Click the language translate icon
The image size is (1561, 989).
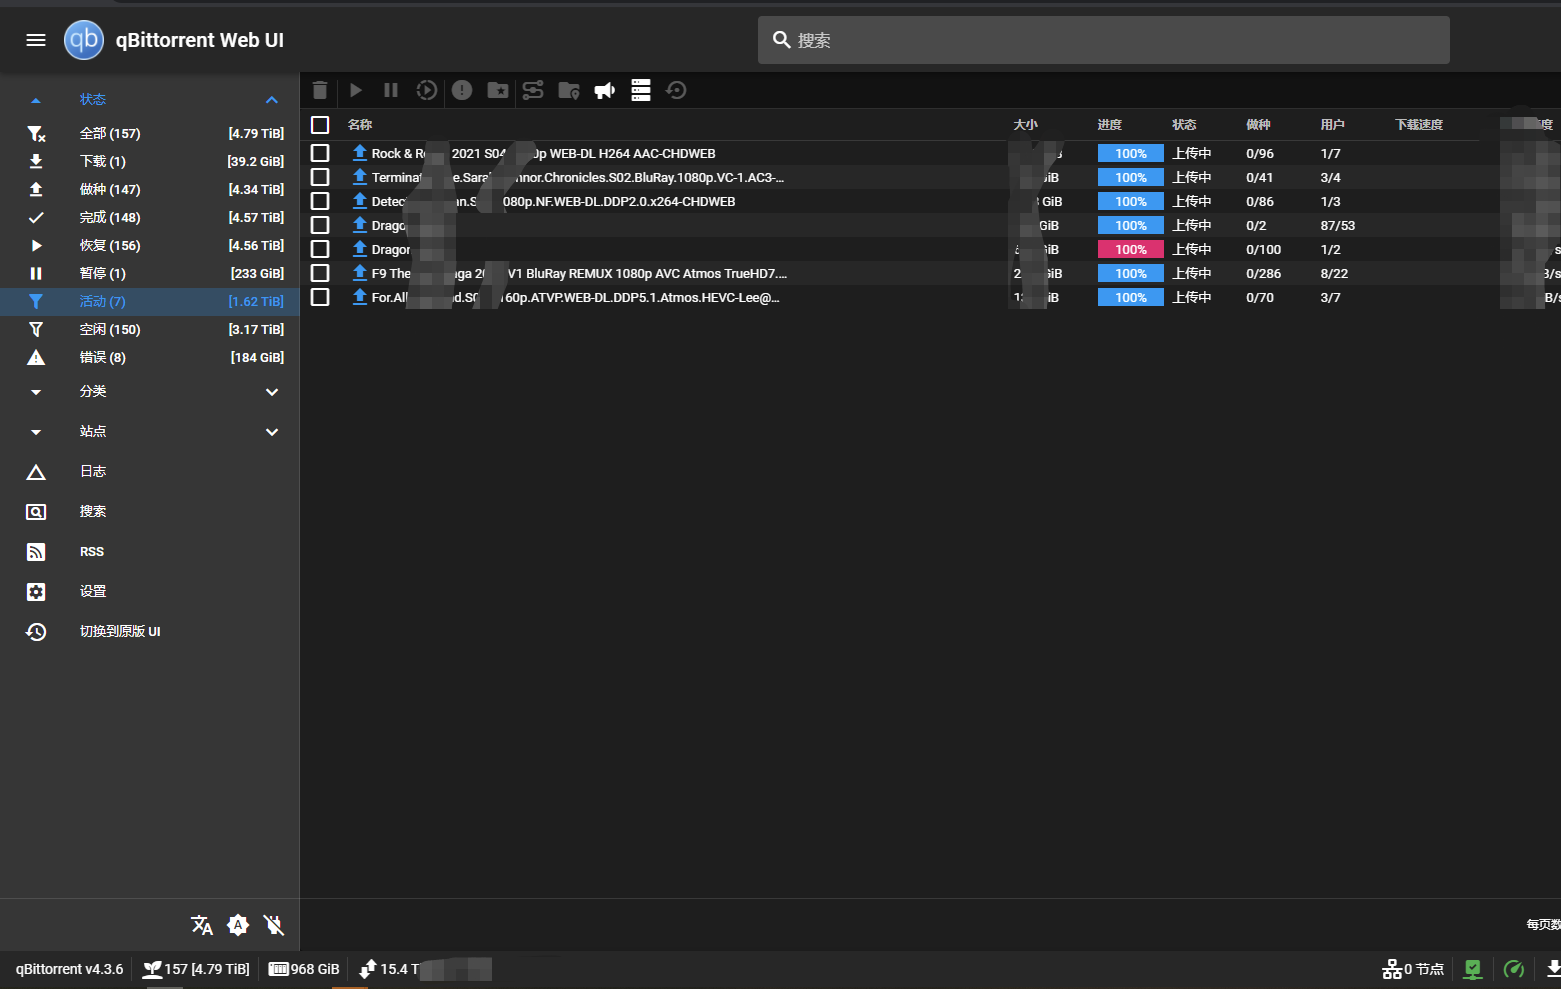(202, 925)
